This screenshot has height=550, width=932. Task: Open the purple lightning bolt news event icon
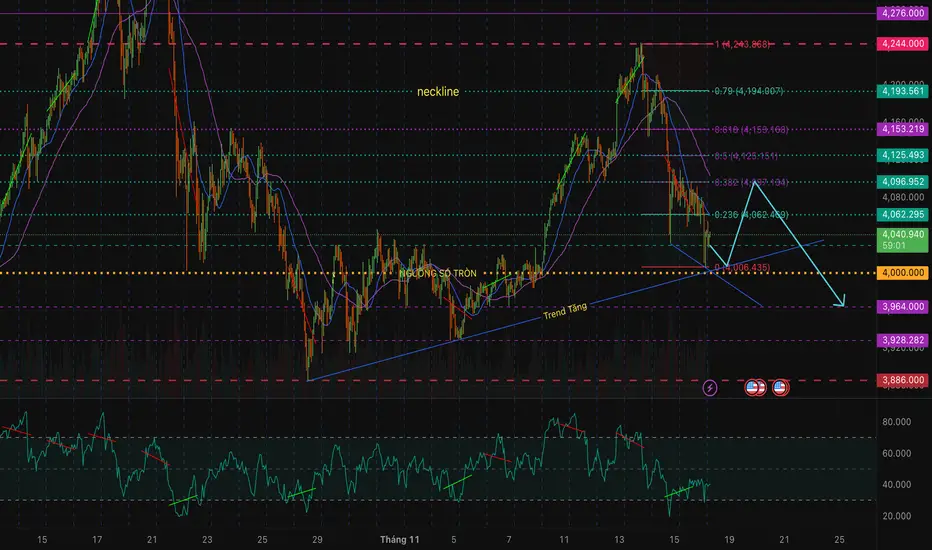(709, 388)
